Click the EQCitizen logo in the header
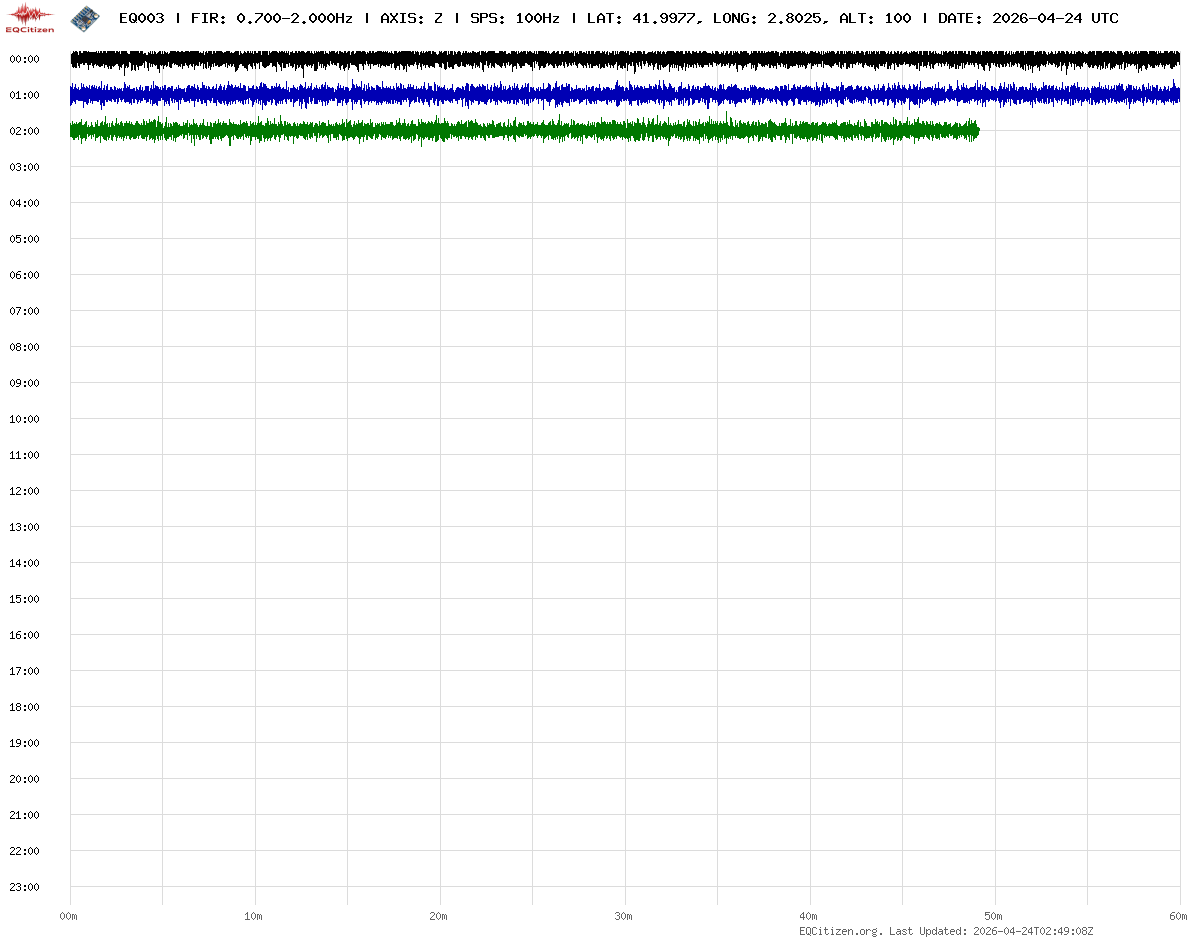This screenshot has width=1200, height=940. coord(31,18)
